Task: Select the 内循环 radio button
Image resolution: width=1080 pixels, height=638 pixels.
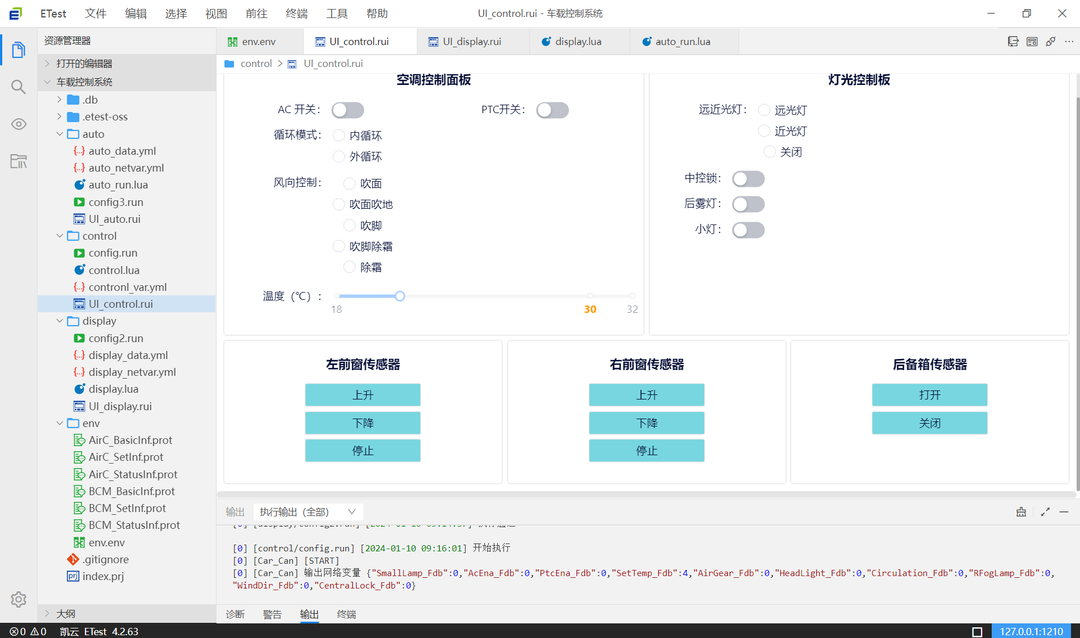Action: (340, 135)
